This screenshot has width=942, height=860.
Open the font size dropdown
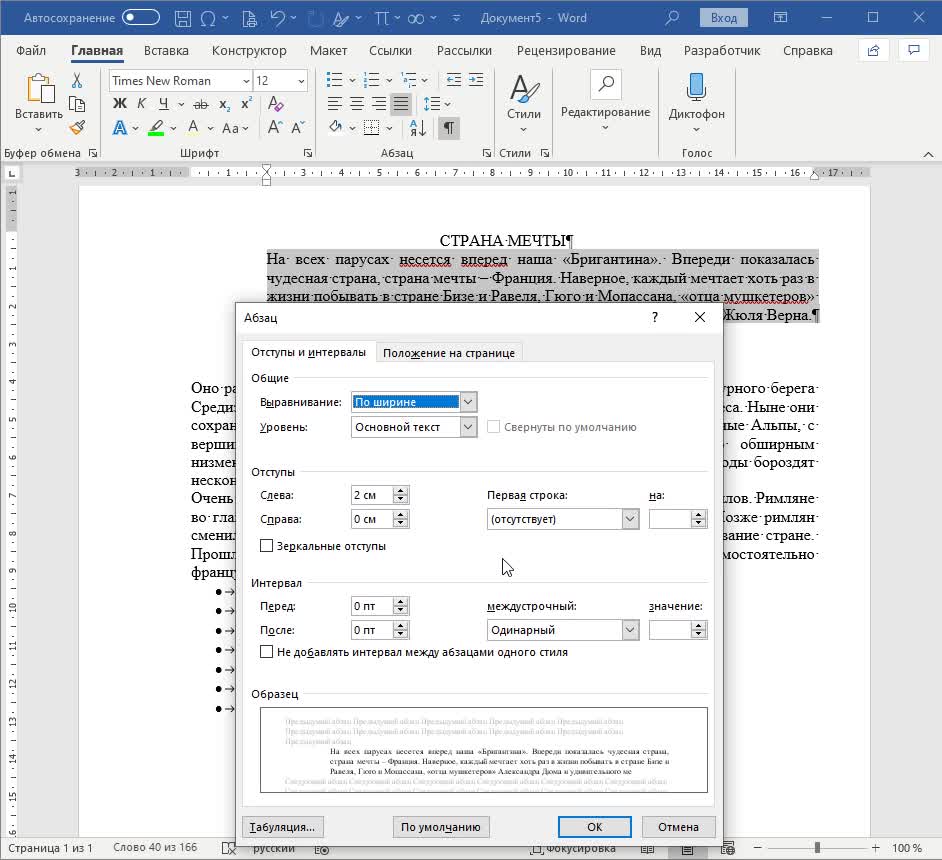click(x=301, y=80)
